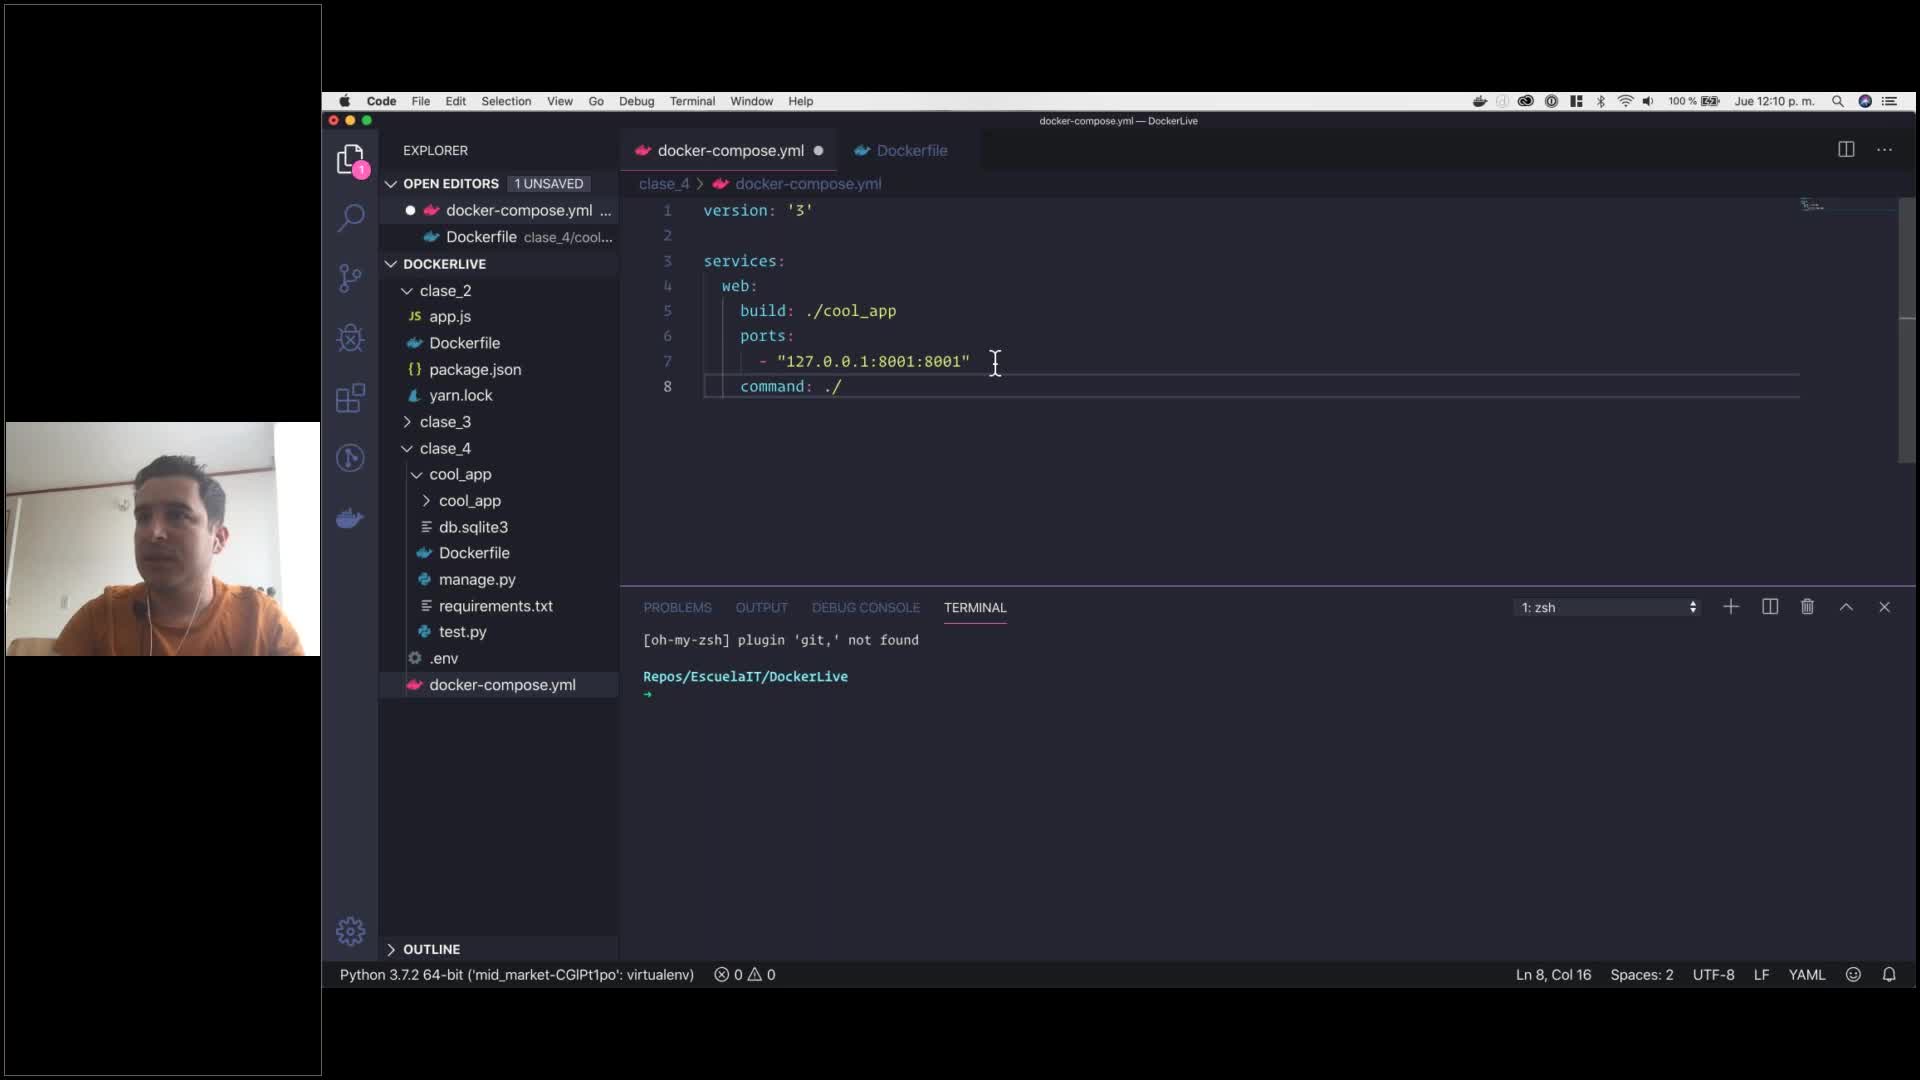Switch to the Dockerfile editor tab
Viewport: 1920px width, 1080px height.
pyautogui.click(x=911, y=150)
